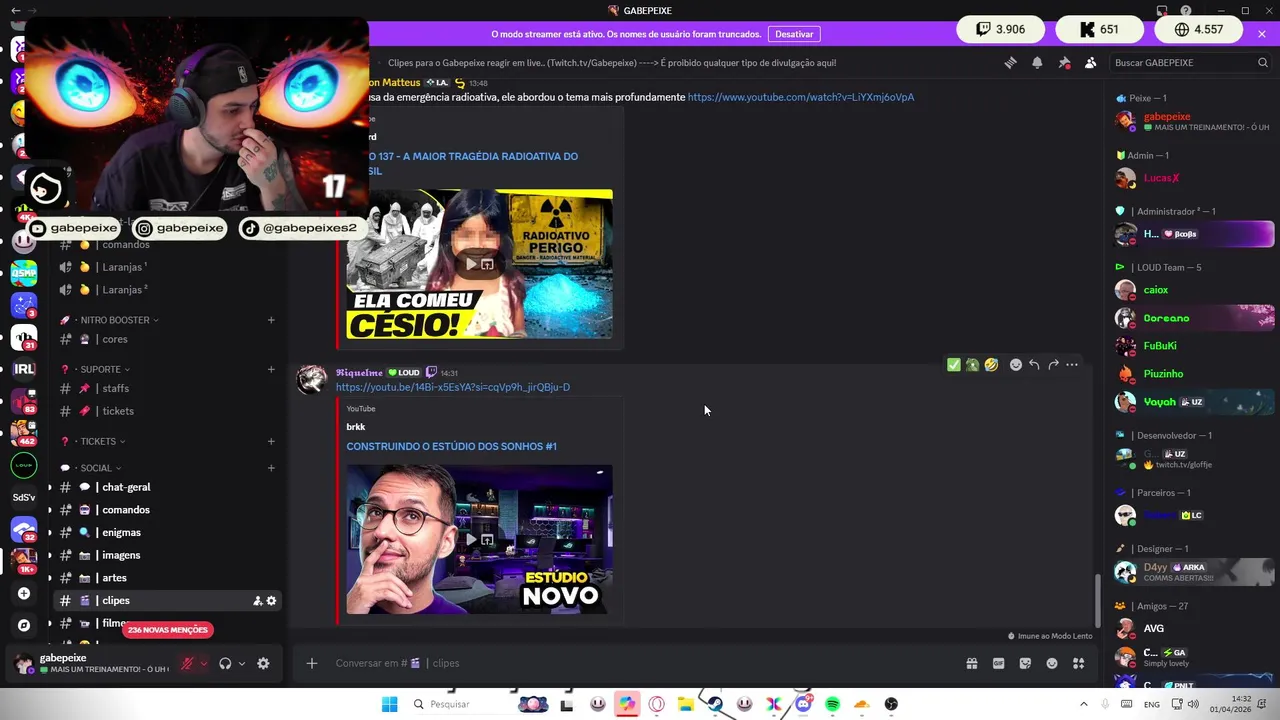The width and height of the screenshot is (1280, 720).
Task: Toggle microphone mute
Action: [186, 663]
